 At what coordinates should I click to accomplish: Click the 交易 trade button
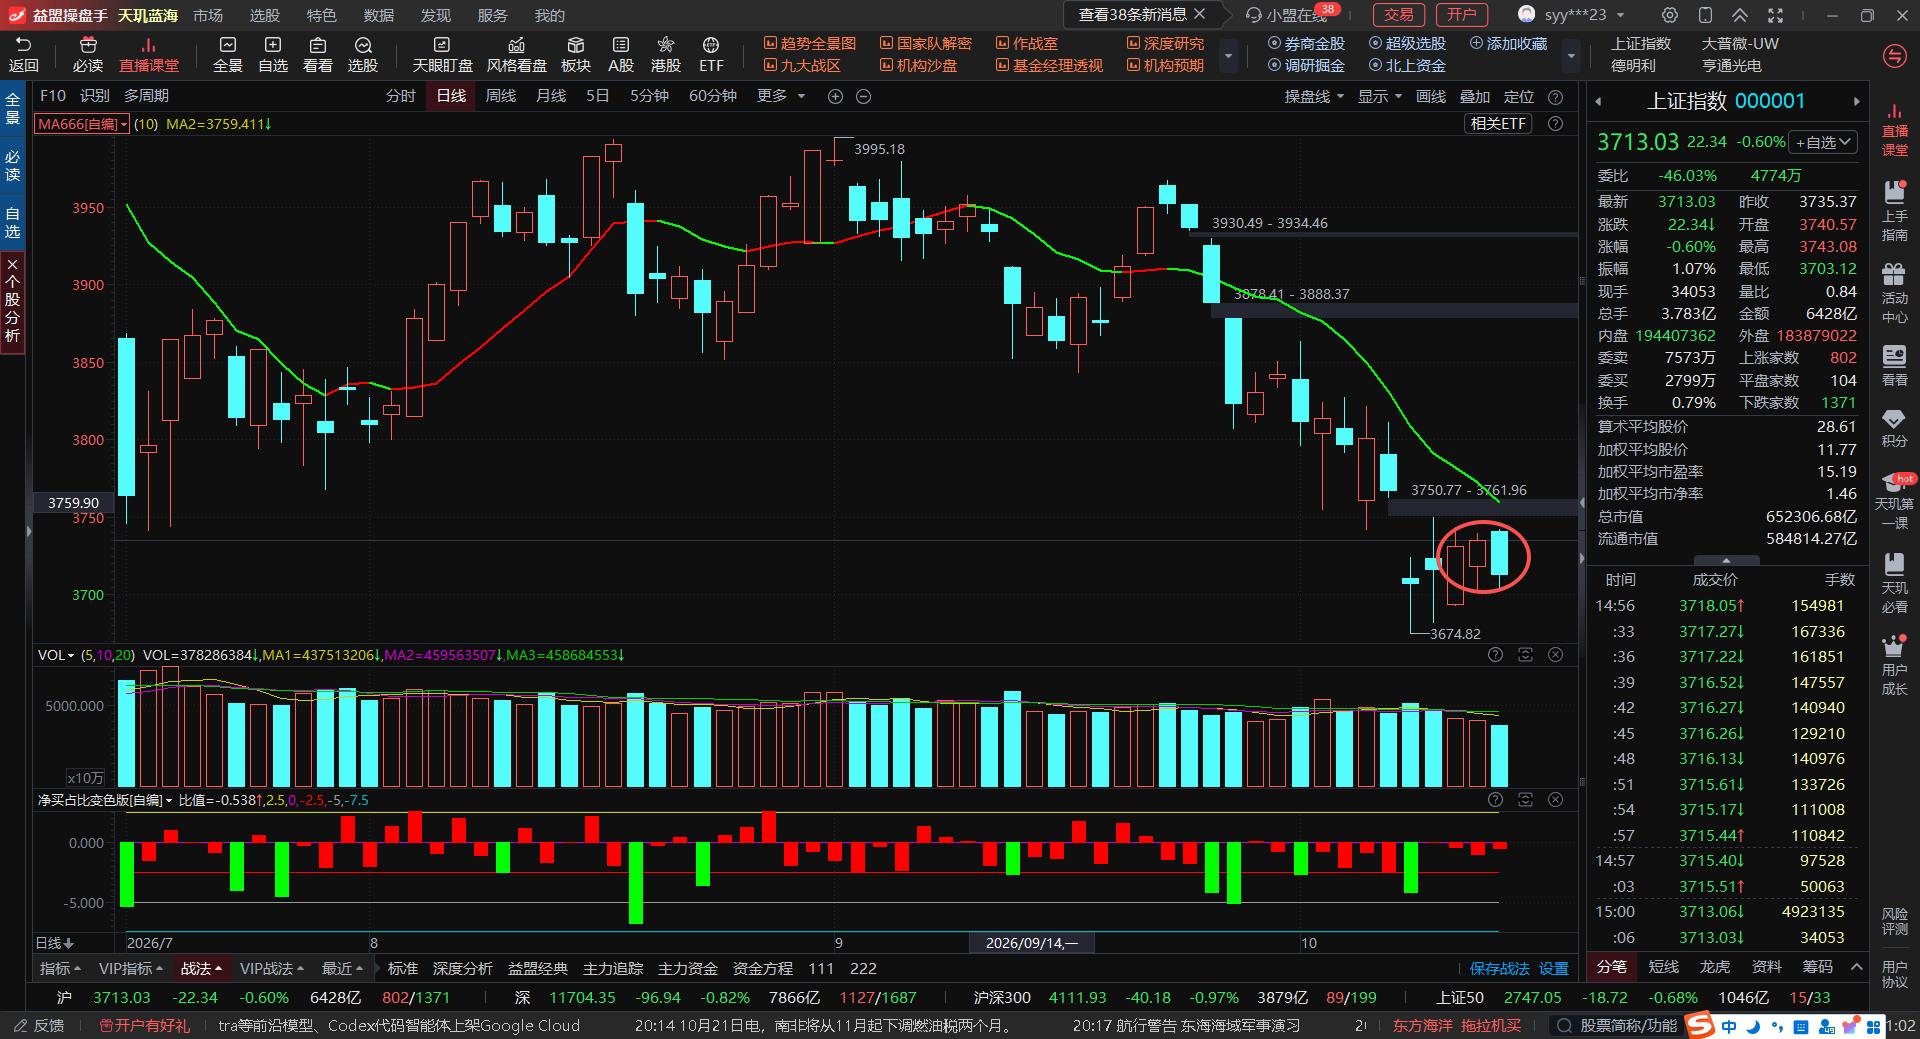coord(1398,14)
